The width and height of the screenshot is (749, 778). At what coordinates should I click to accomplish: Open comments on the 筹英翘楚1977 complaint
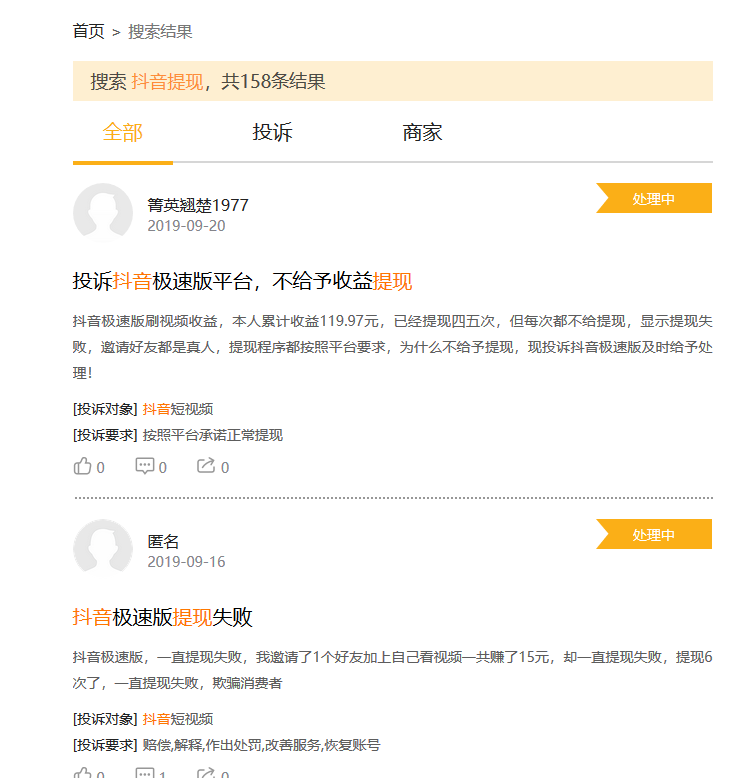[x=145, y=466]
